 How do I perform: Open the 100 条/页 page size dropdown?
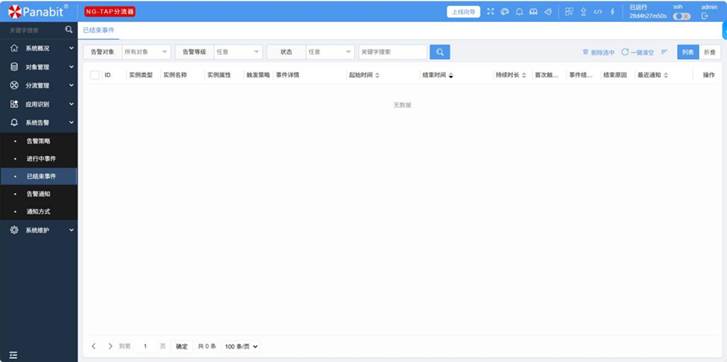241,346
